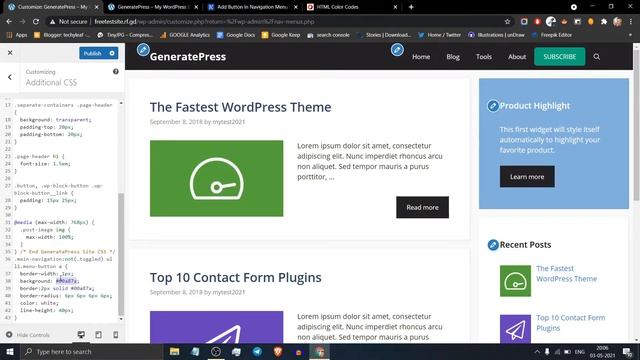Click green thumbnail in Recent Posts
Image resolution: width=640 pixels, height=360 pixels.
pos(515,281)
